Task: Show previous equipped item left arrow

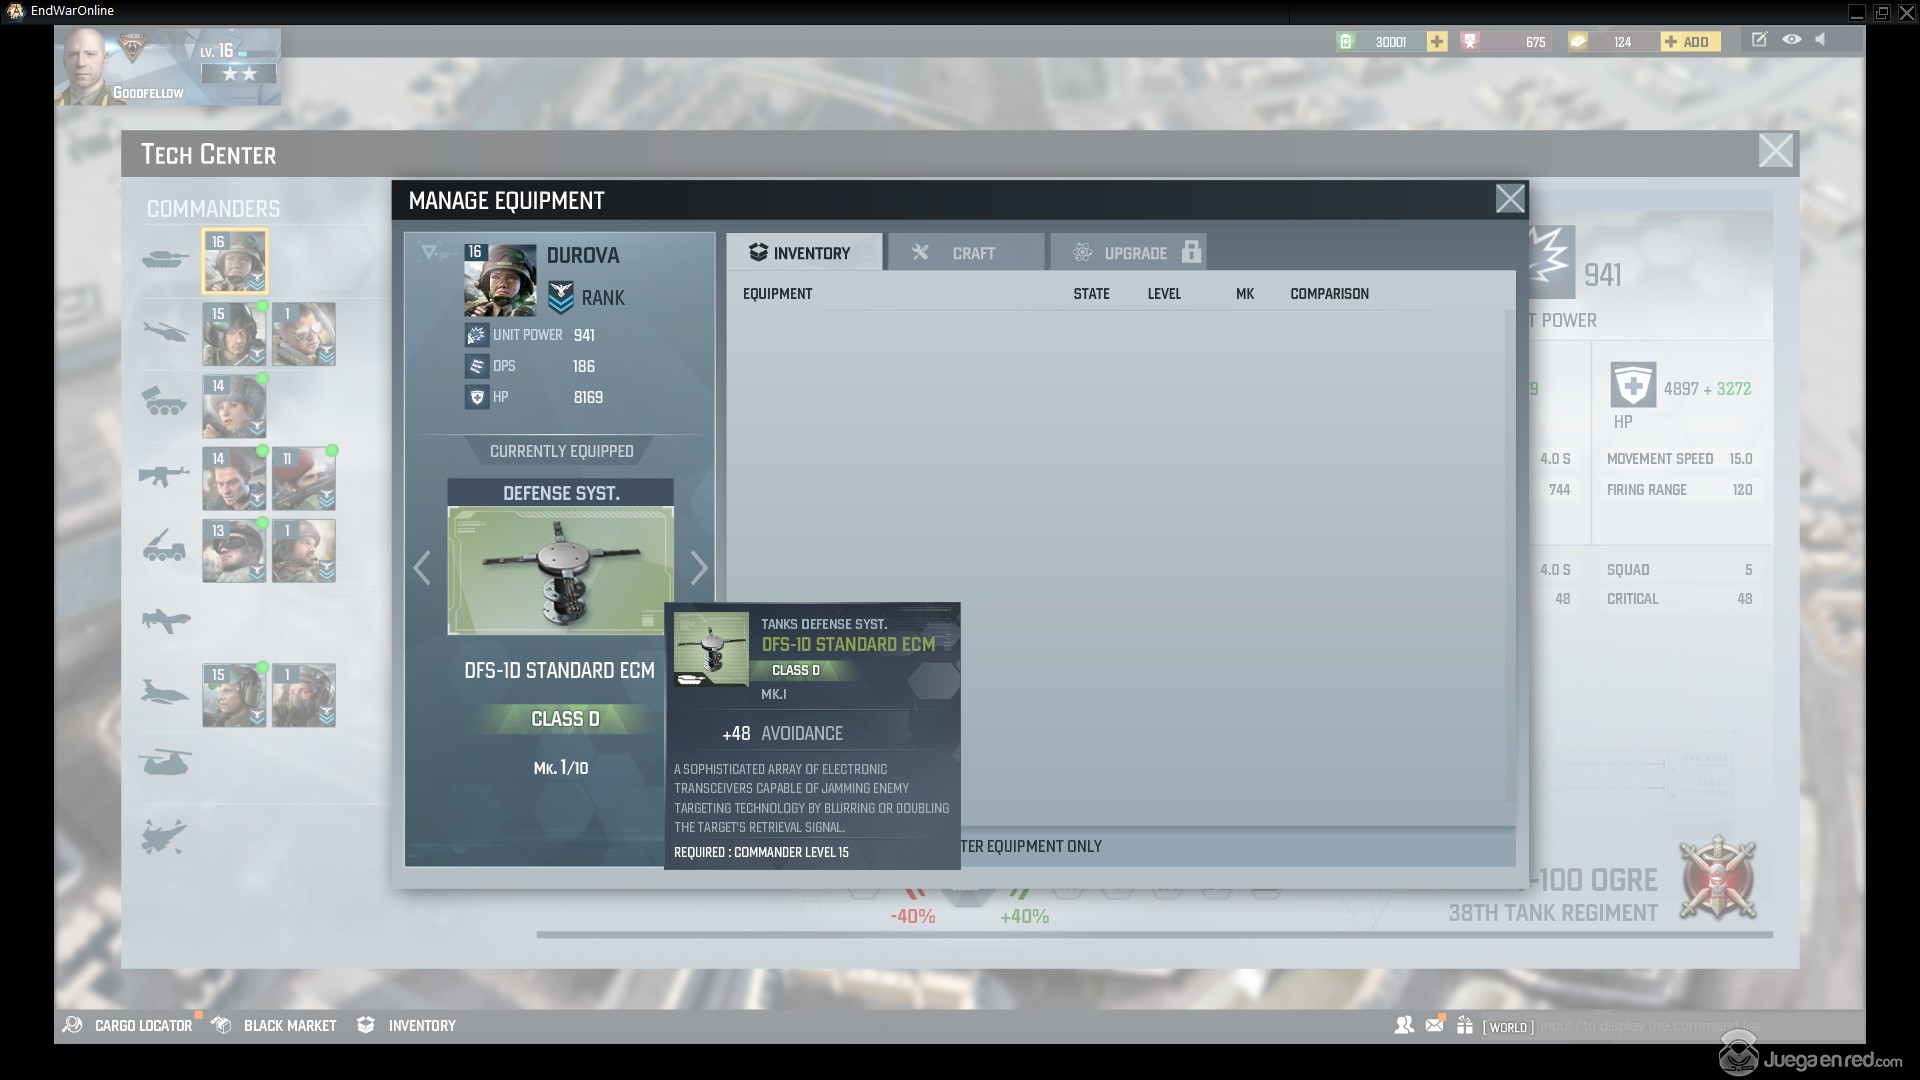Action: coord(422,568)
